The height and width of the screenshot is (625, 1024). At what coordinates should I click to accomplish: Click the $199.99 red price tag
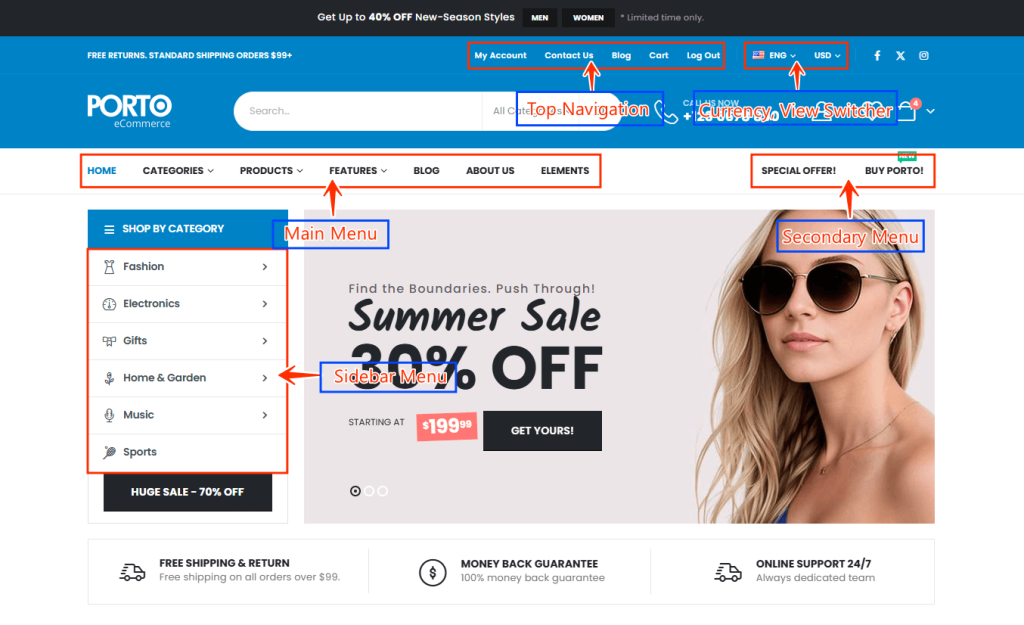[447, 426]
